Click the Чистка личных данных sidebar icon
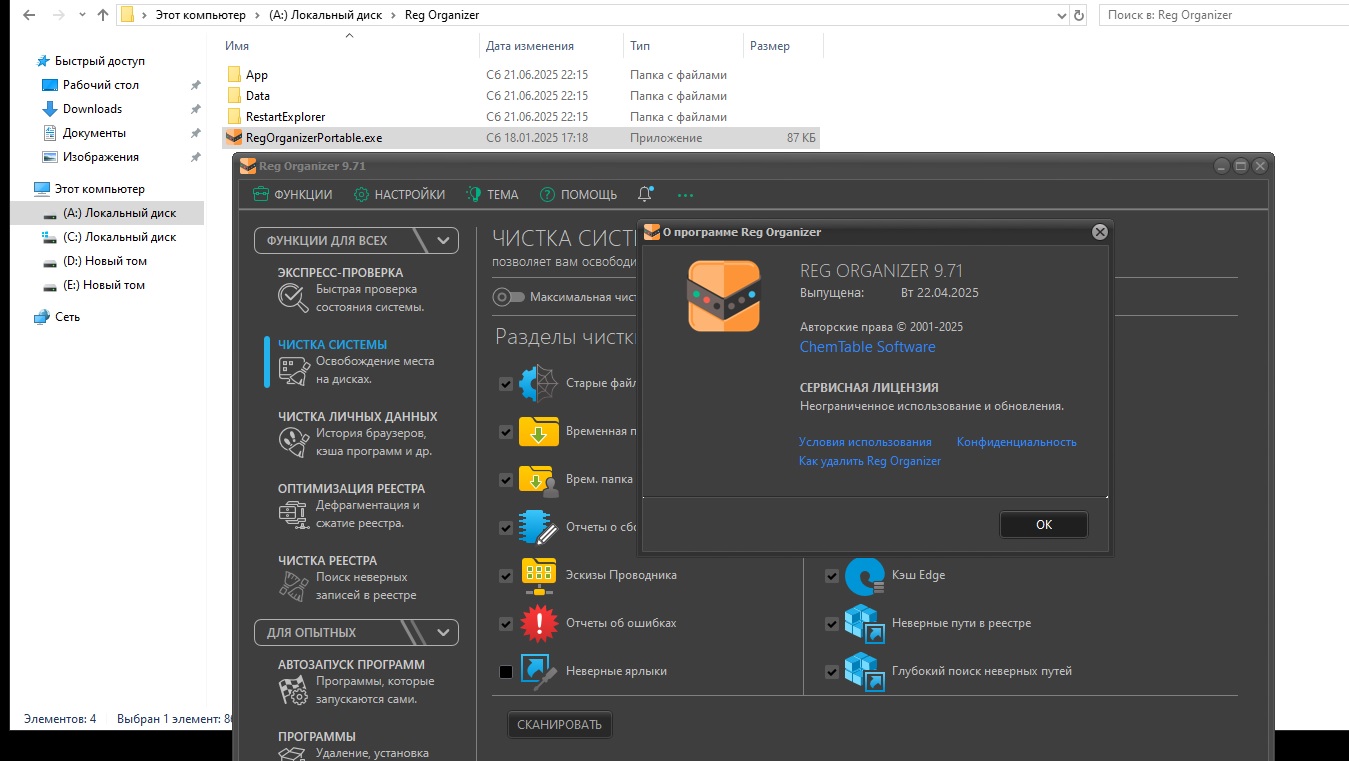Image resolution: width=1349 pixels, height=761 pixels. 293,442
